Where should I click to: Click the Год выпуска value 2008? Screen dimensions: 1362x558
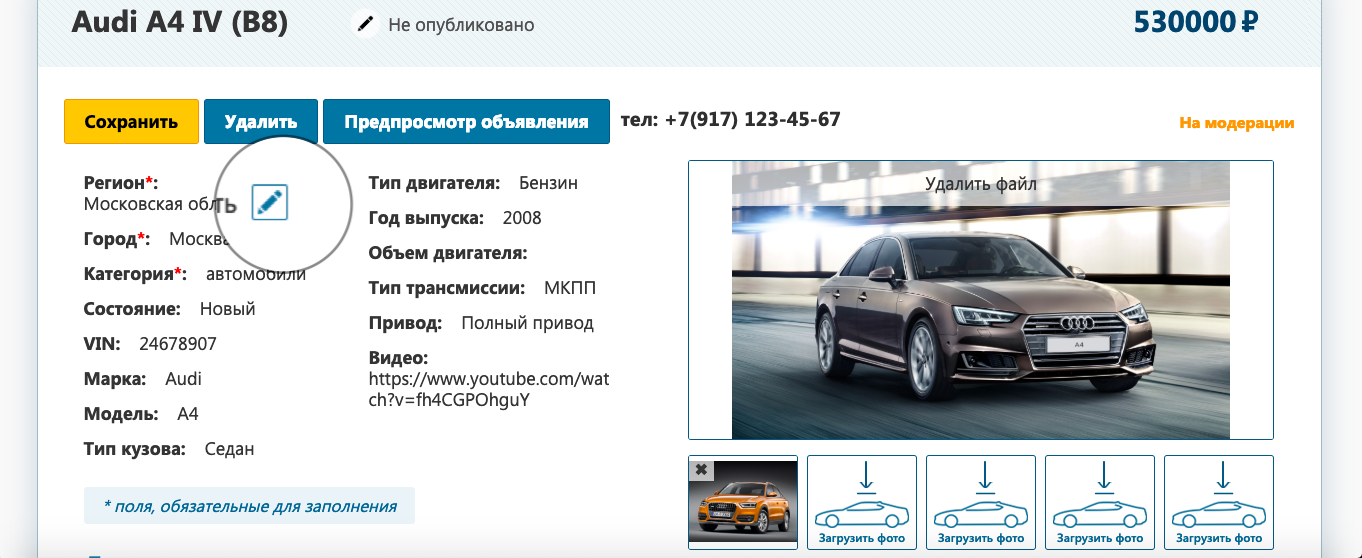522,218
